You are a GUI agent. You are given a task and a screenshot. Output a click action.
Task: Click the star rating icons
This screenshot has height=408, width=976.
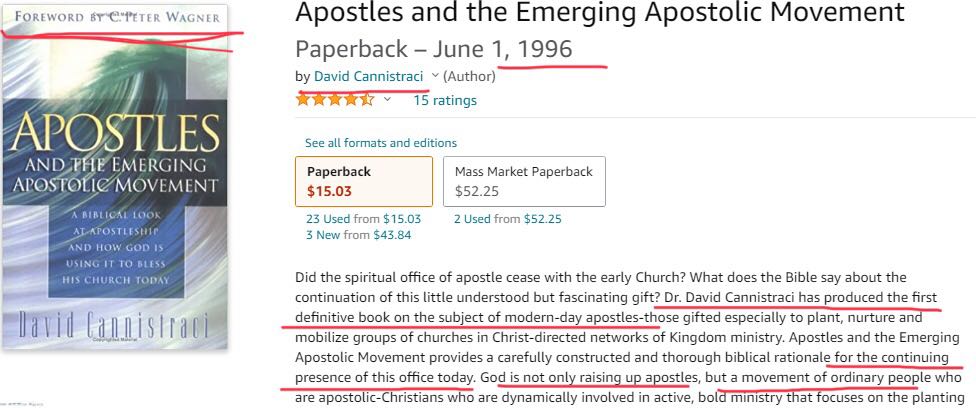tap(334, 99)
